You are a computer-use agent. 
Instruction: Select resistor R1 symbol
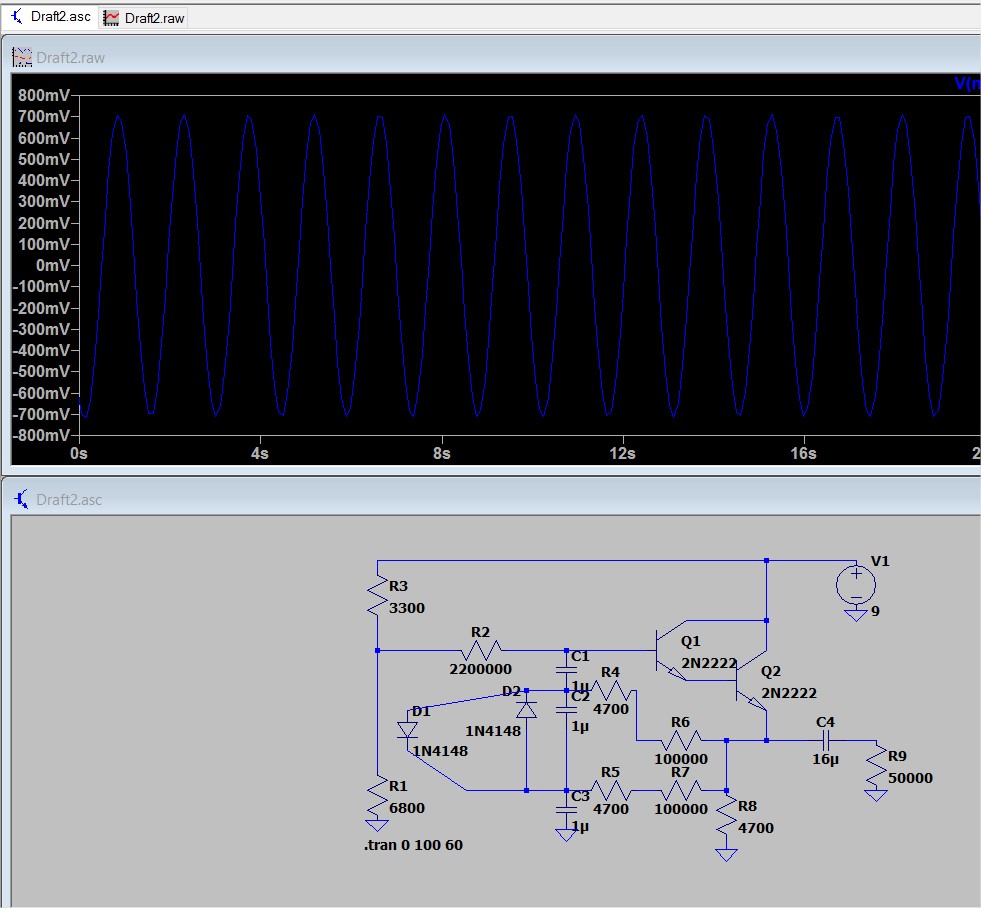[x=377, y=797]
